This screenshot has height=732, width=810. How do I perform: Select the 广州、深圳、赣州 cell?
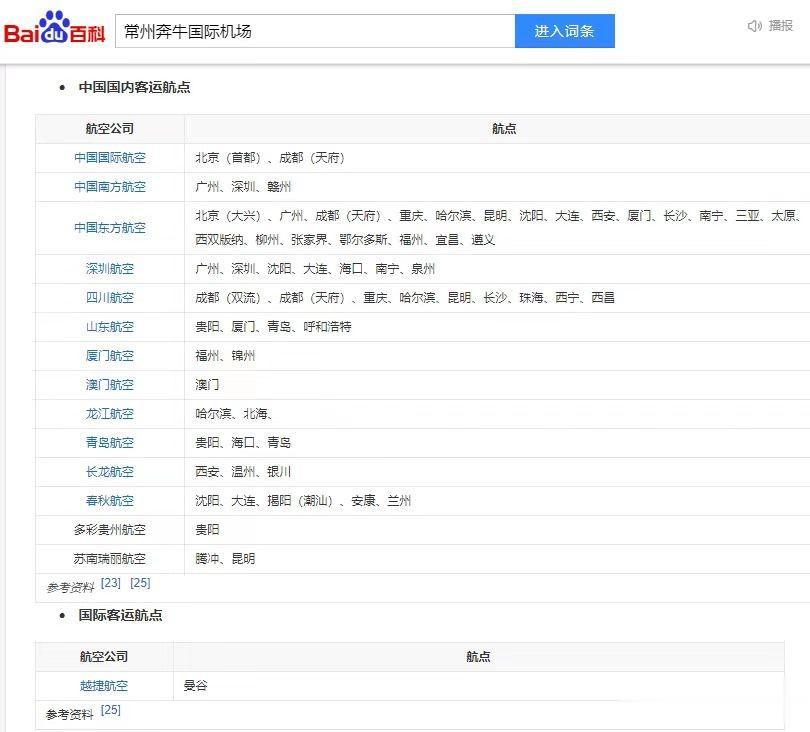tap(497, 186)
